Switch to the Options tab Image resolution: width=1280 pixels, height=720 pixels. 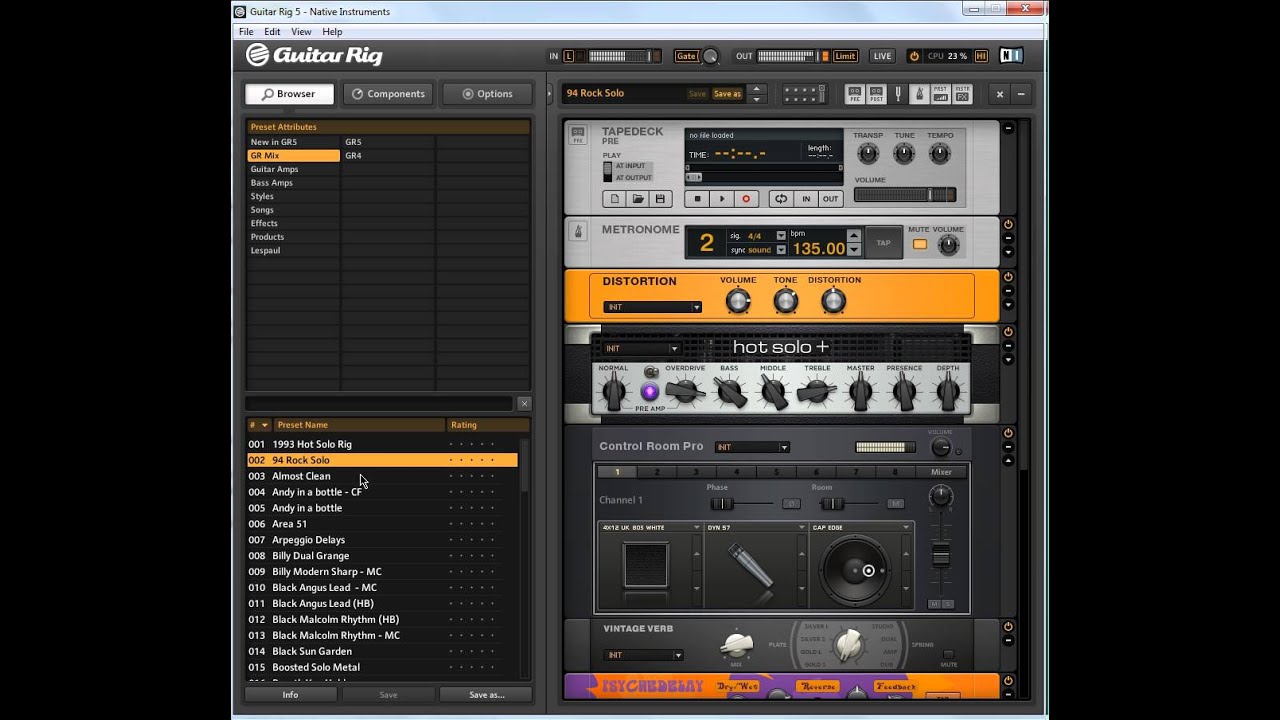[x=487, y=94]
